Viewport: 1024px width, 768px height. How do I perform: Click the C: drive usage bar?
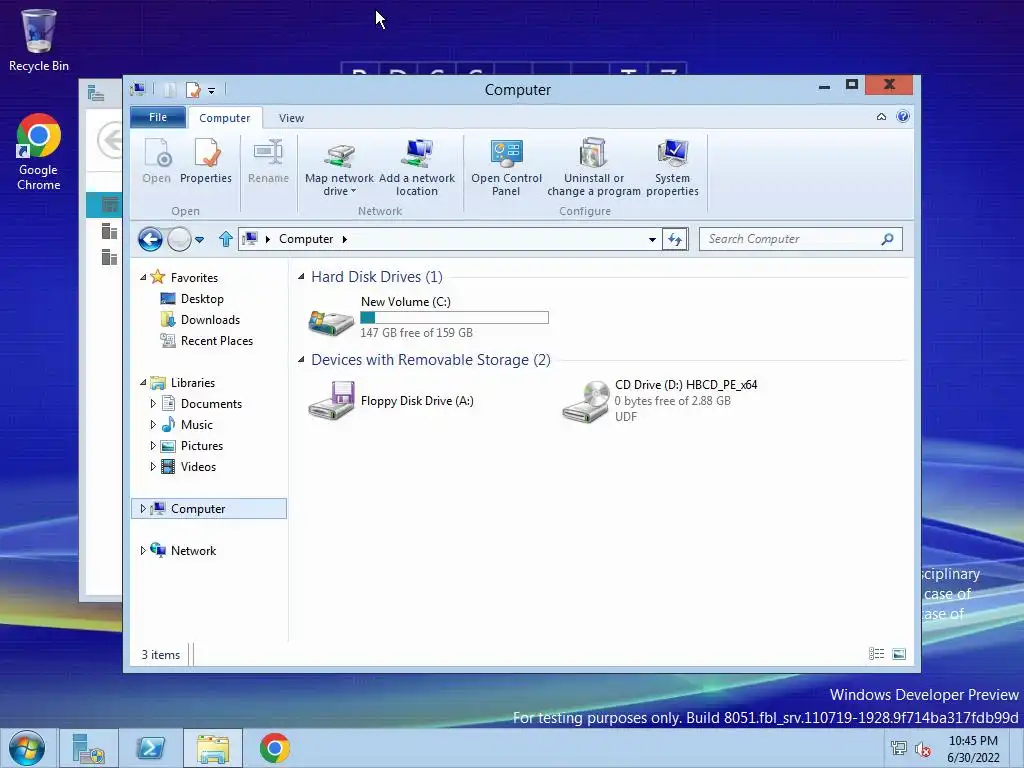[x=455, y=317]
